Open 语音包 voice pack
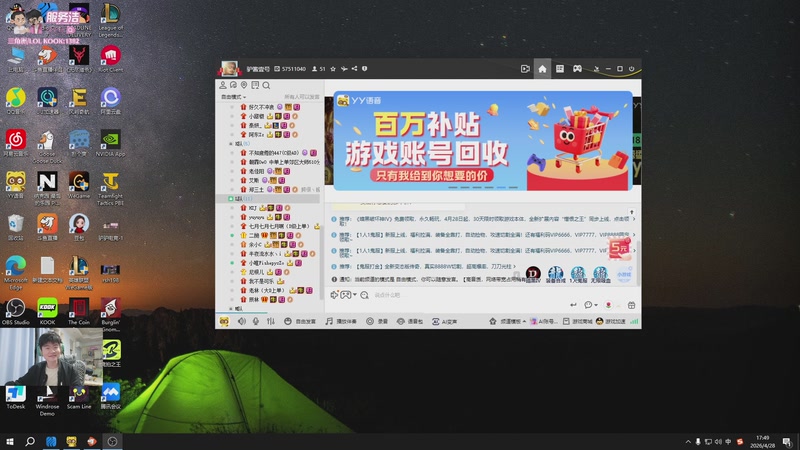This screenshot has height=450, width=800. [410, 321]
